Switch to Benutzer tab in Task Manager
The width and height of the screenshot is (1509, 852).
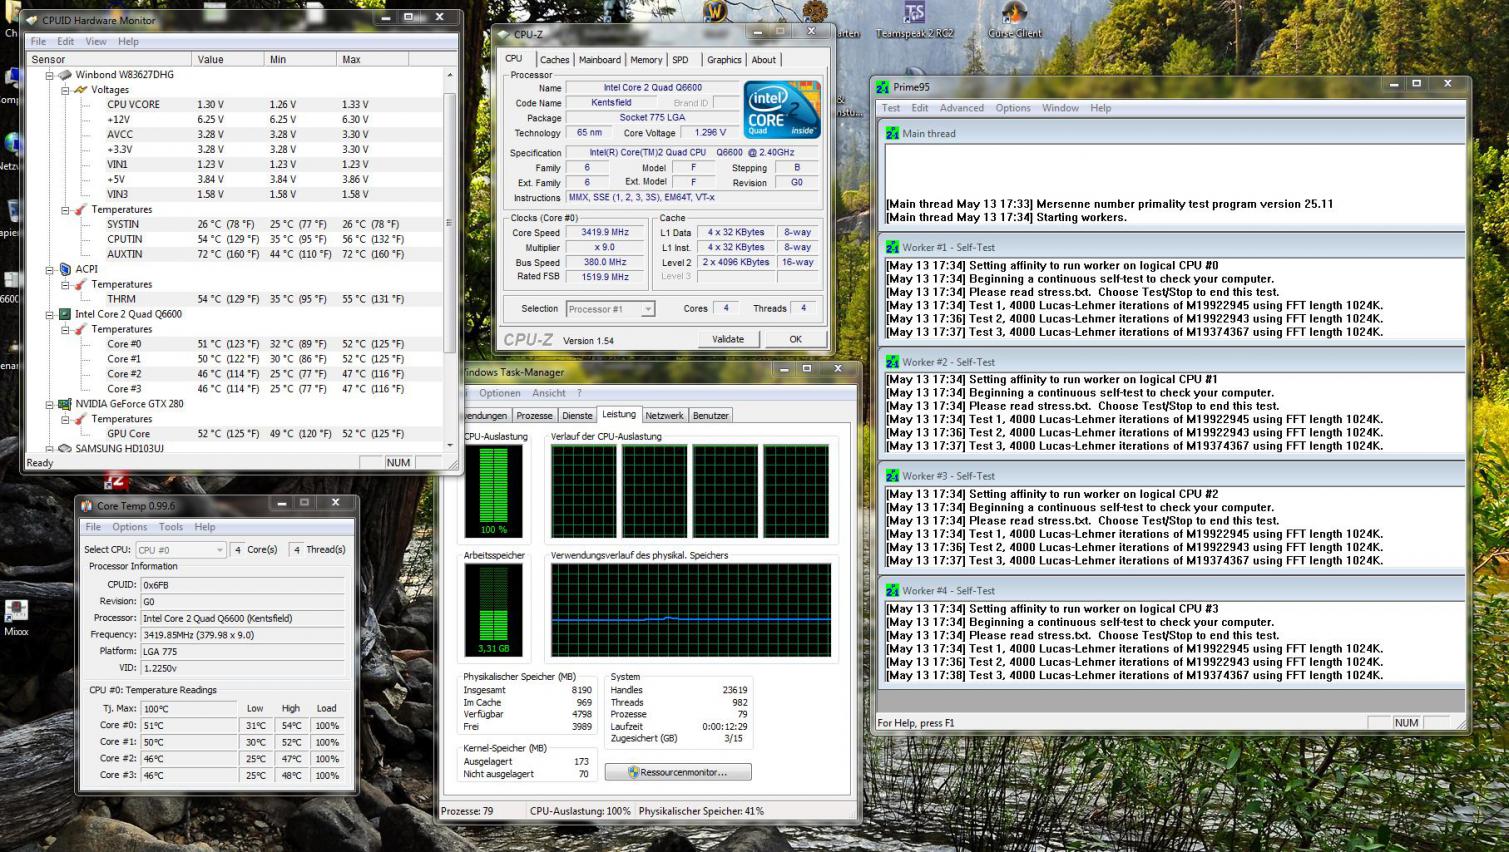tap(711, 416)
